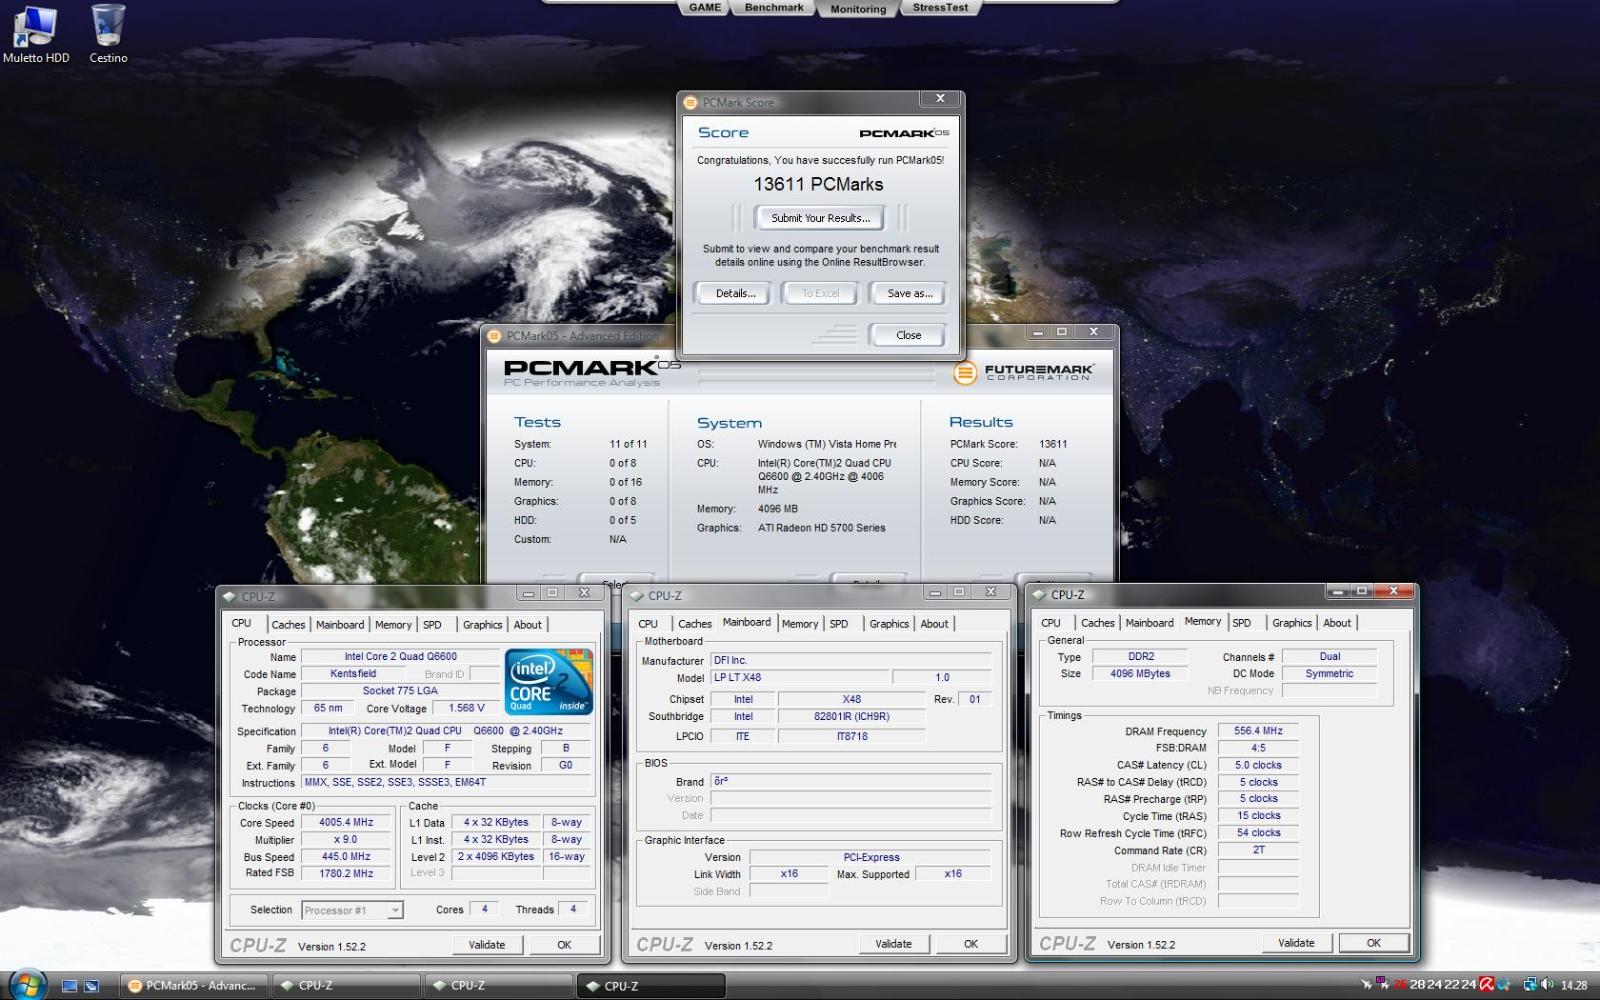Click the 13611 PCMarks score text

coord(818,184)
